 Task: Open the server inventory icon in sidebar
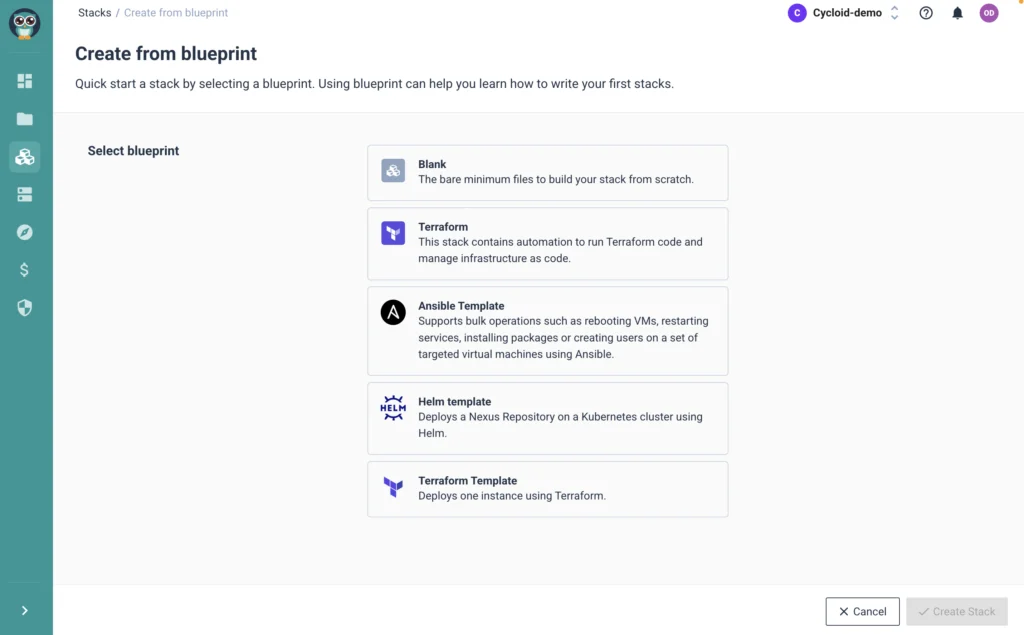(x=25, y=195)
